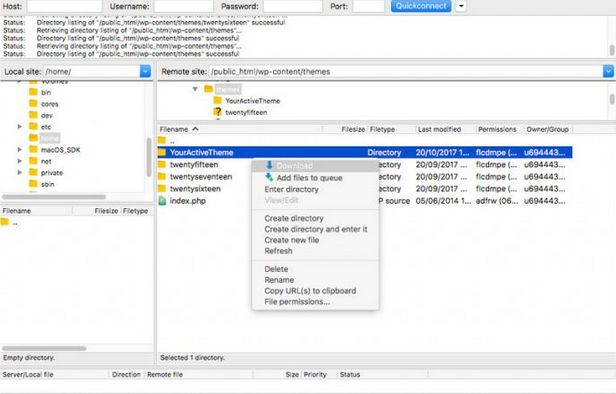Click message log vertical scrollbar
The height and width of the screenshot is (394, 616).
(x=612, y=50)
